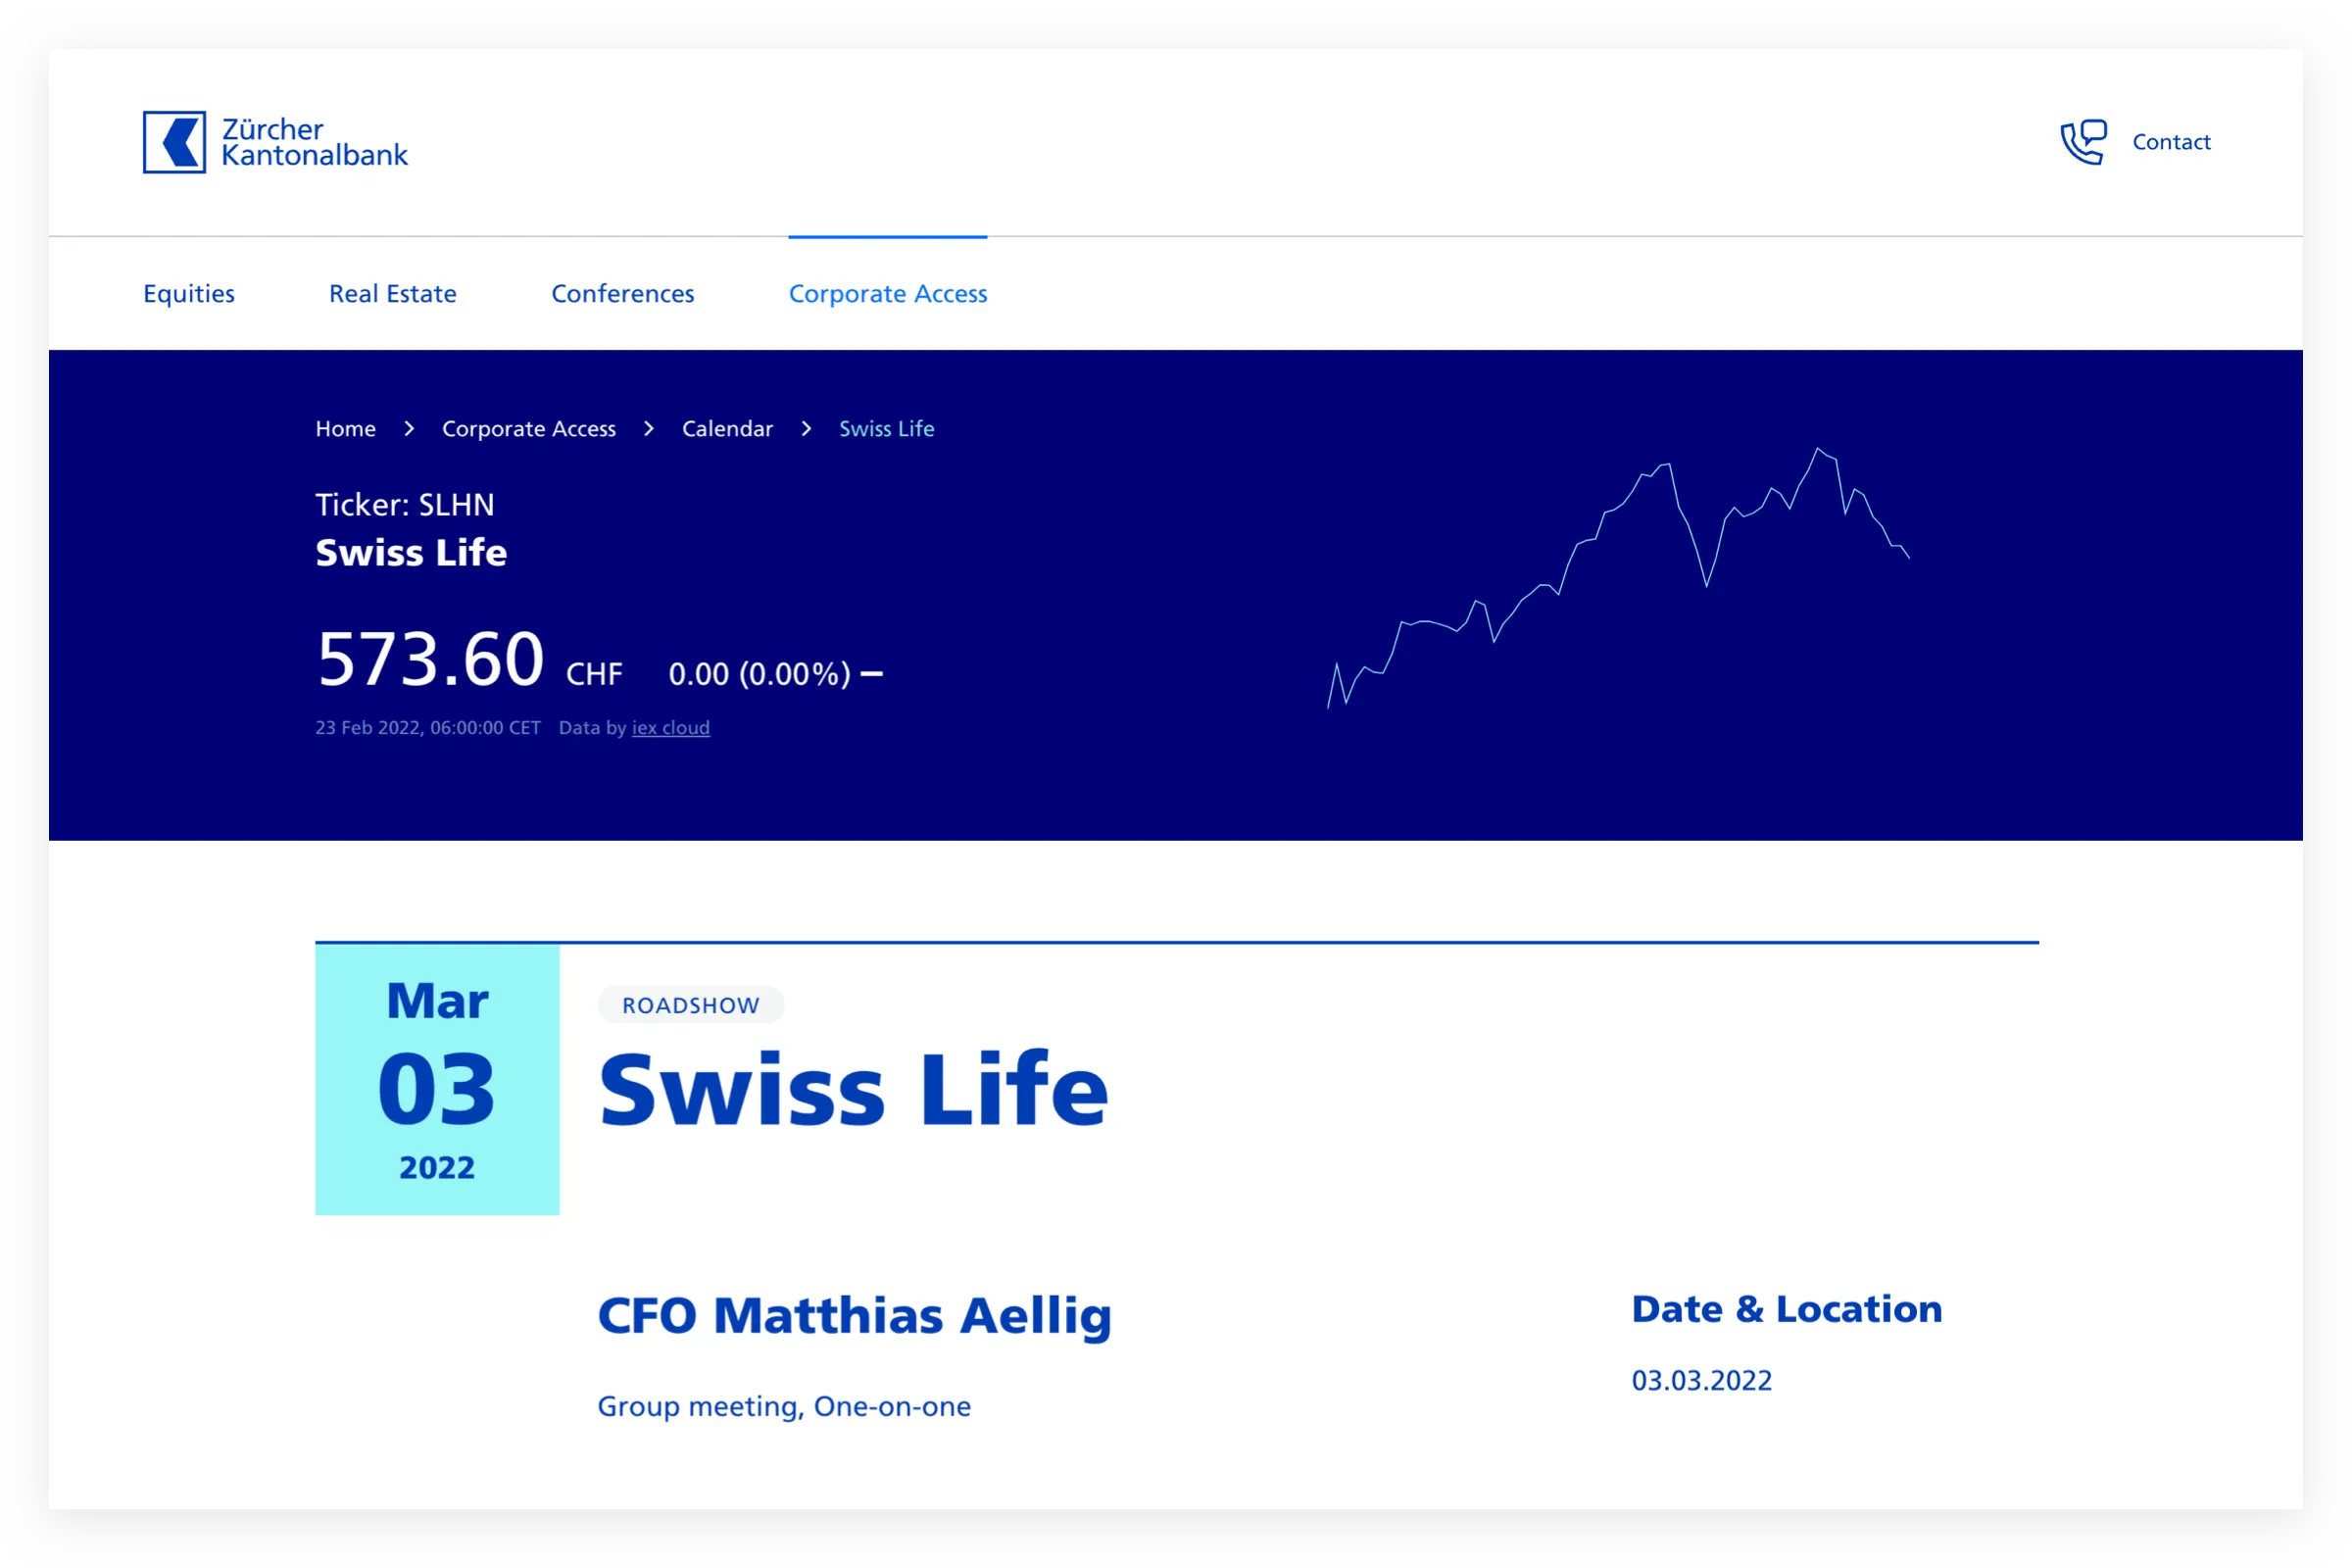Viewport: 2352px width, 1568px height.
Task: Go to the Conferences tab
Action: (622, 294)
